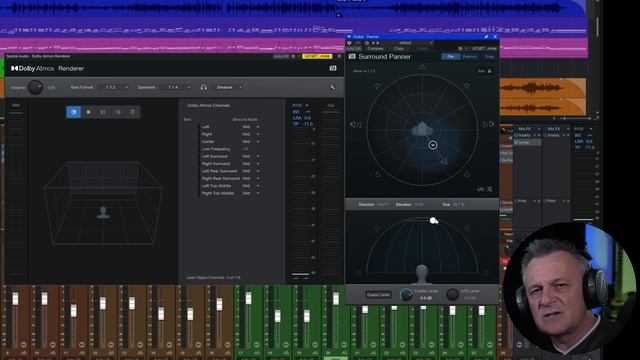
Task: Click the top center speaker in panner
Action: (x=422, y=67)
